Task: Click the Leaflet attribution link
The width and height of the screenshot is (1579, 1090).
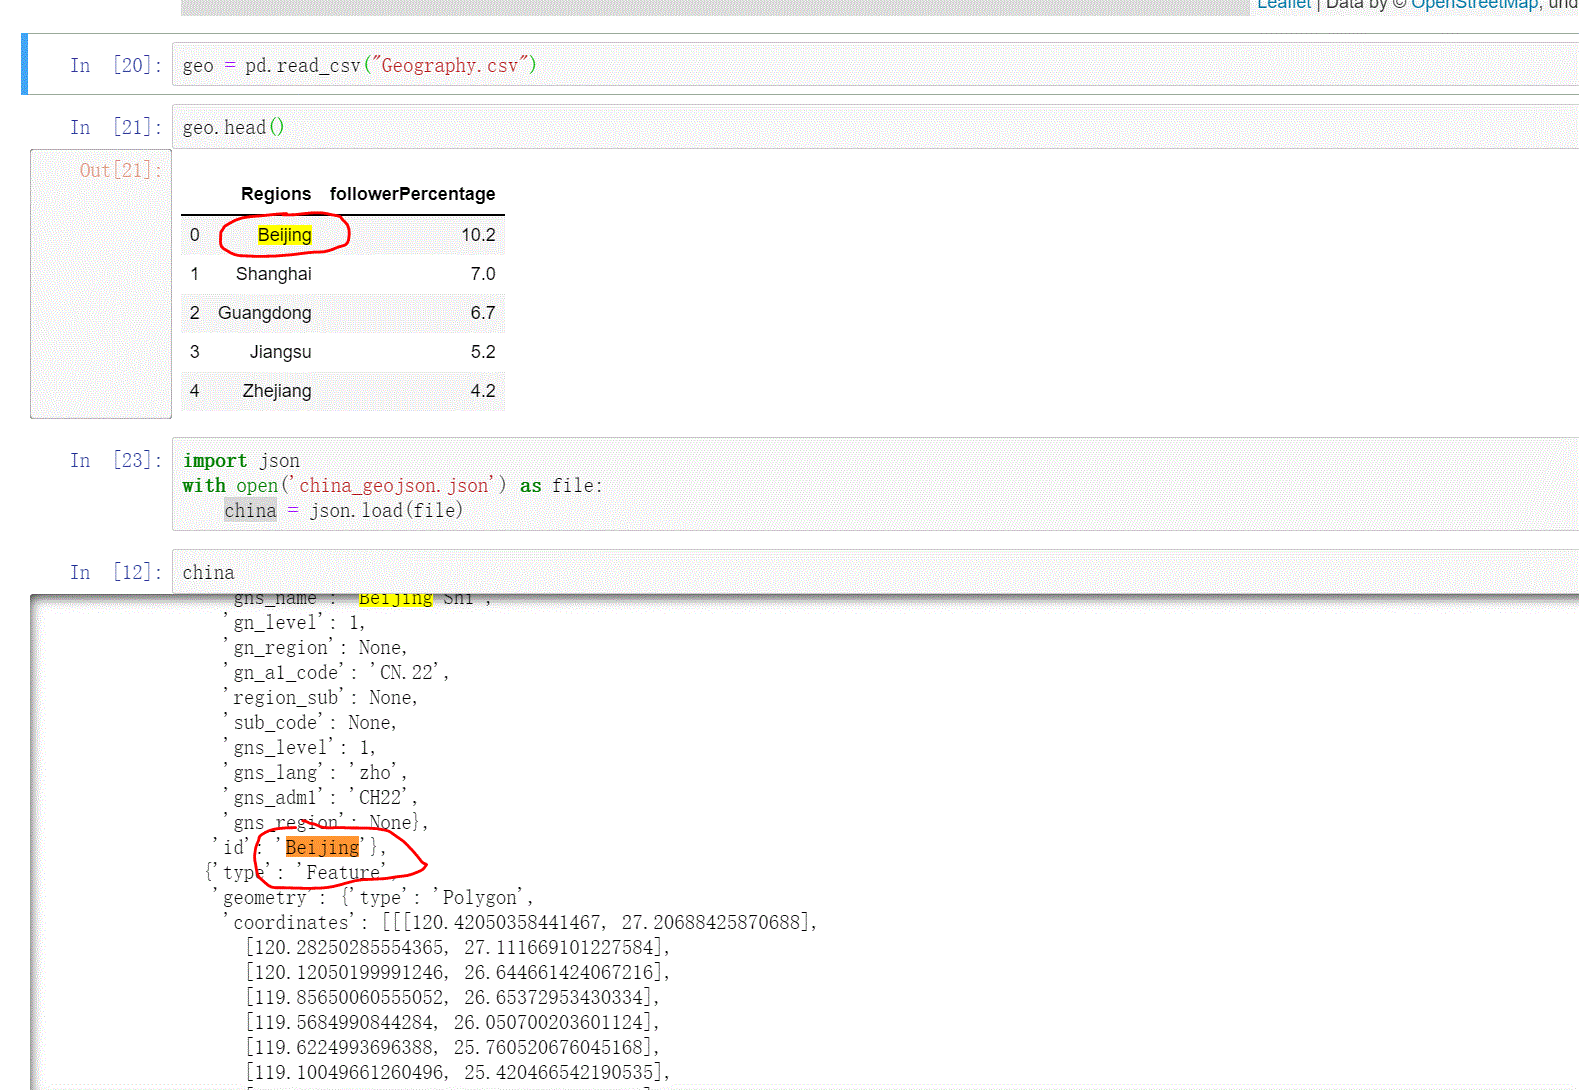Action: pyautogui.click(x=1283, y=4)
